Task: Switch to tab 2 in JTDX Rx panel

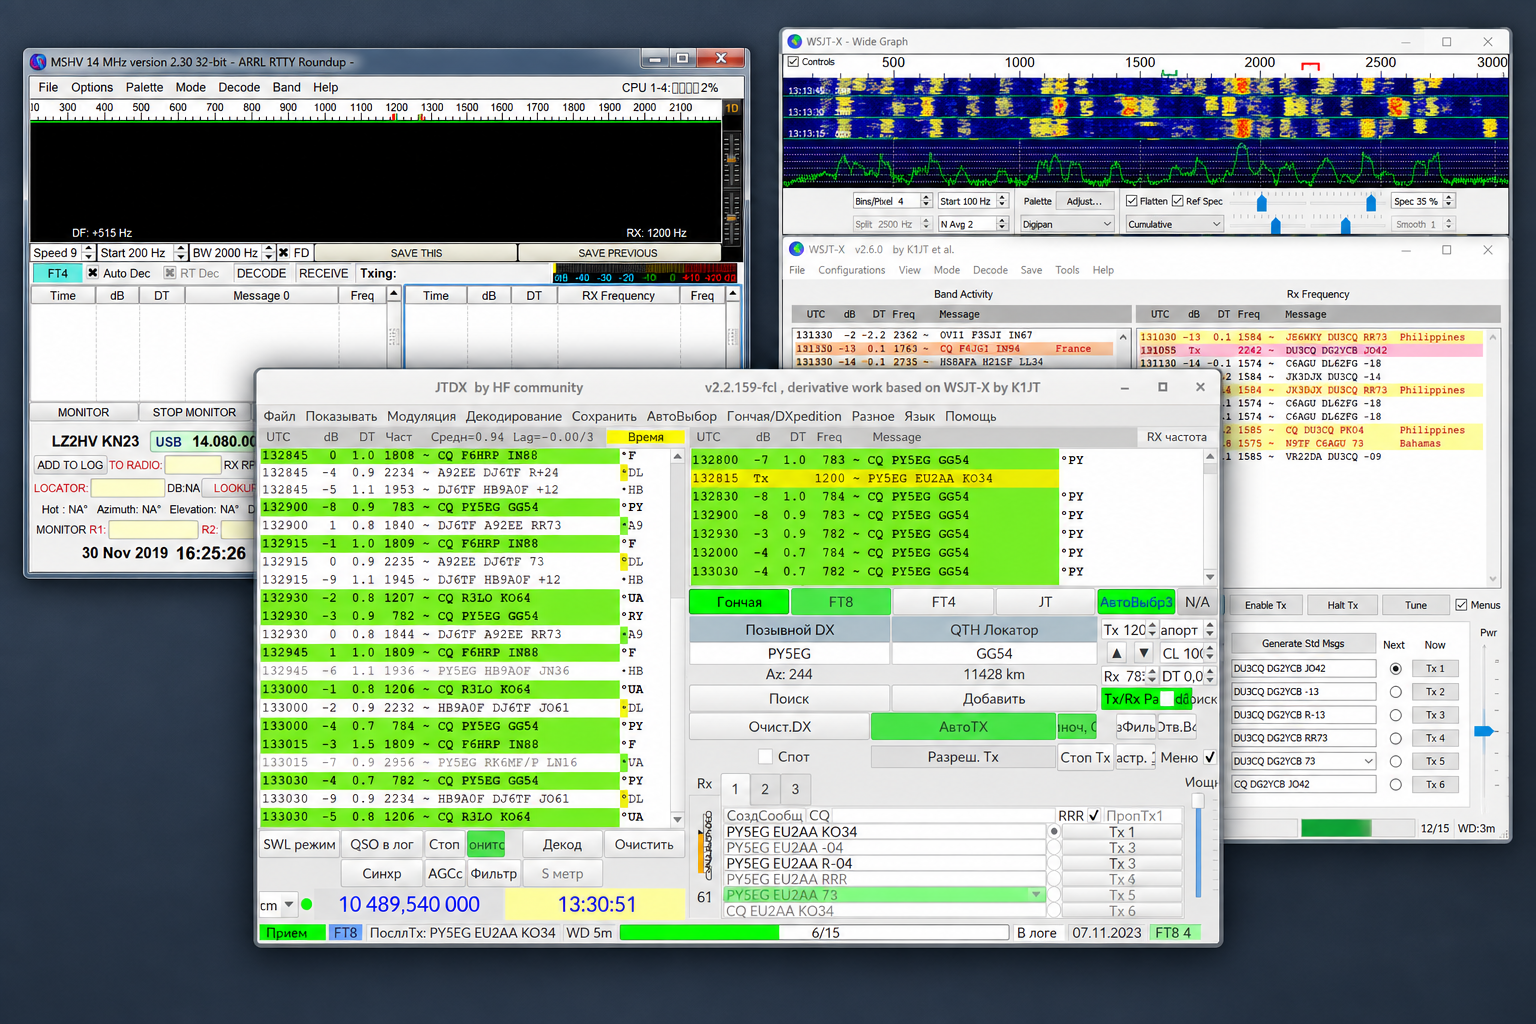Action: [765, 789]
